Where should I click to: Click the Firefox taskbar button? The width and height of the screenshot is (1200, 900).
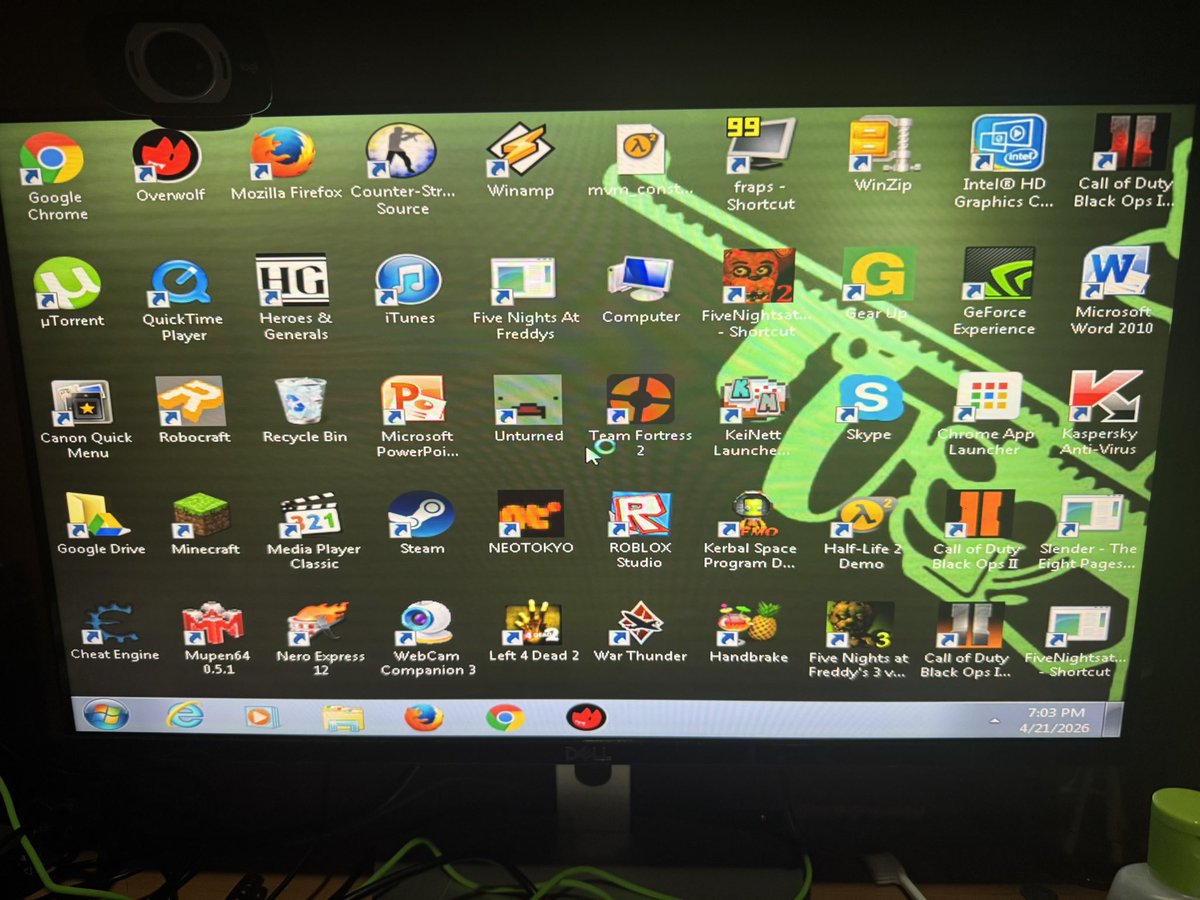[x=424, y=717]
